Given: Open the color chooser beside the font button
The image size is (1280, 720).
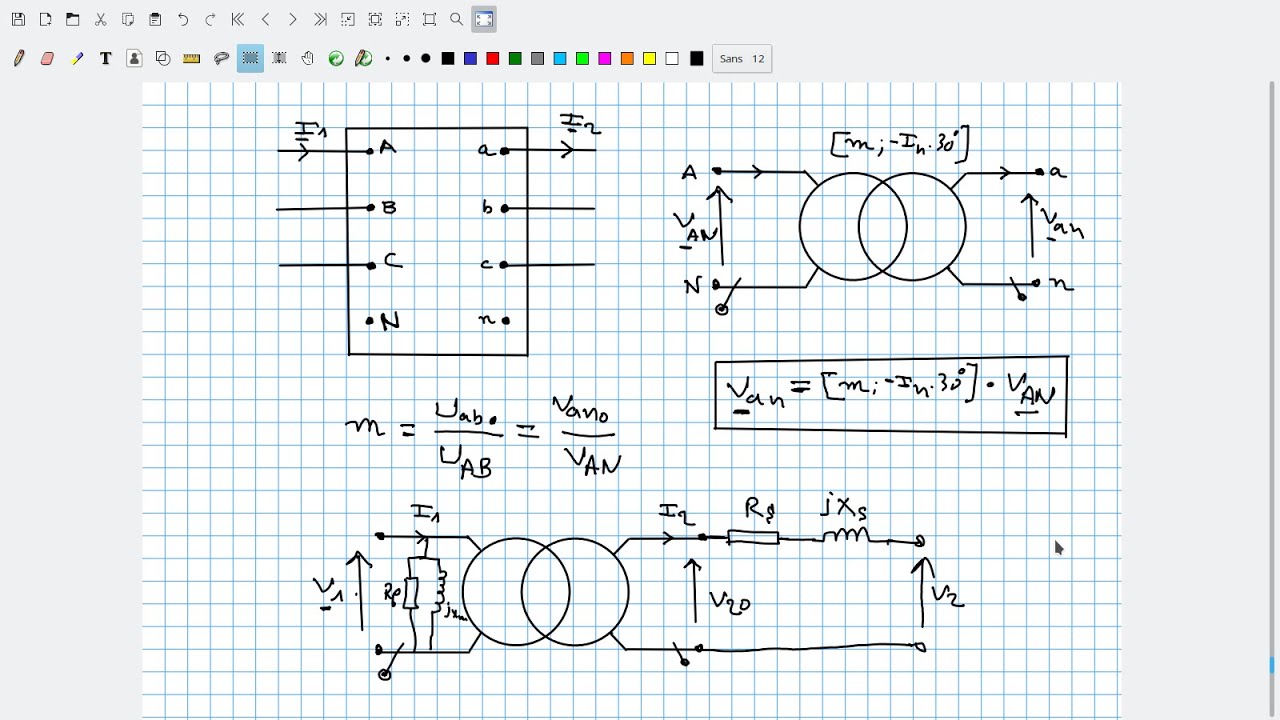Looking at the screenshot, I should [x=697, y=59].
